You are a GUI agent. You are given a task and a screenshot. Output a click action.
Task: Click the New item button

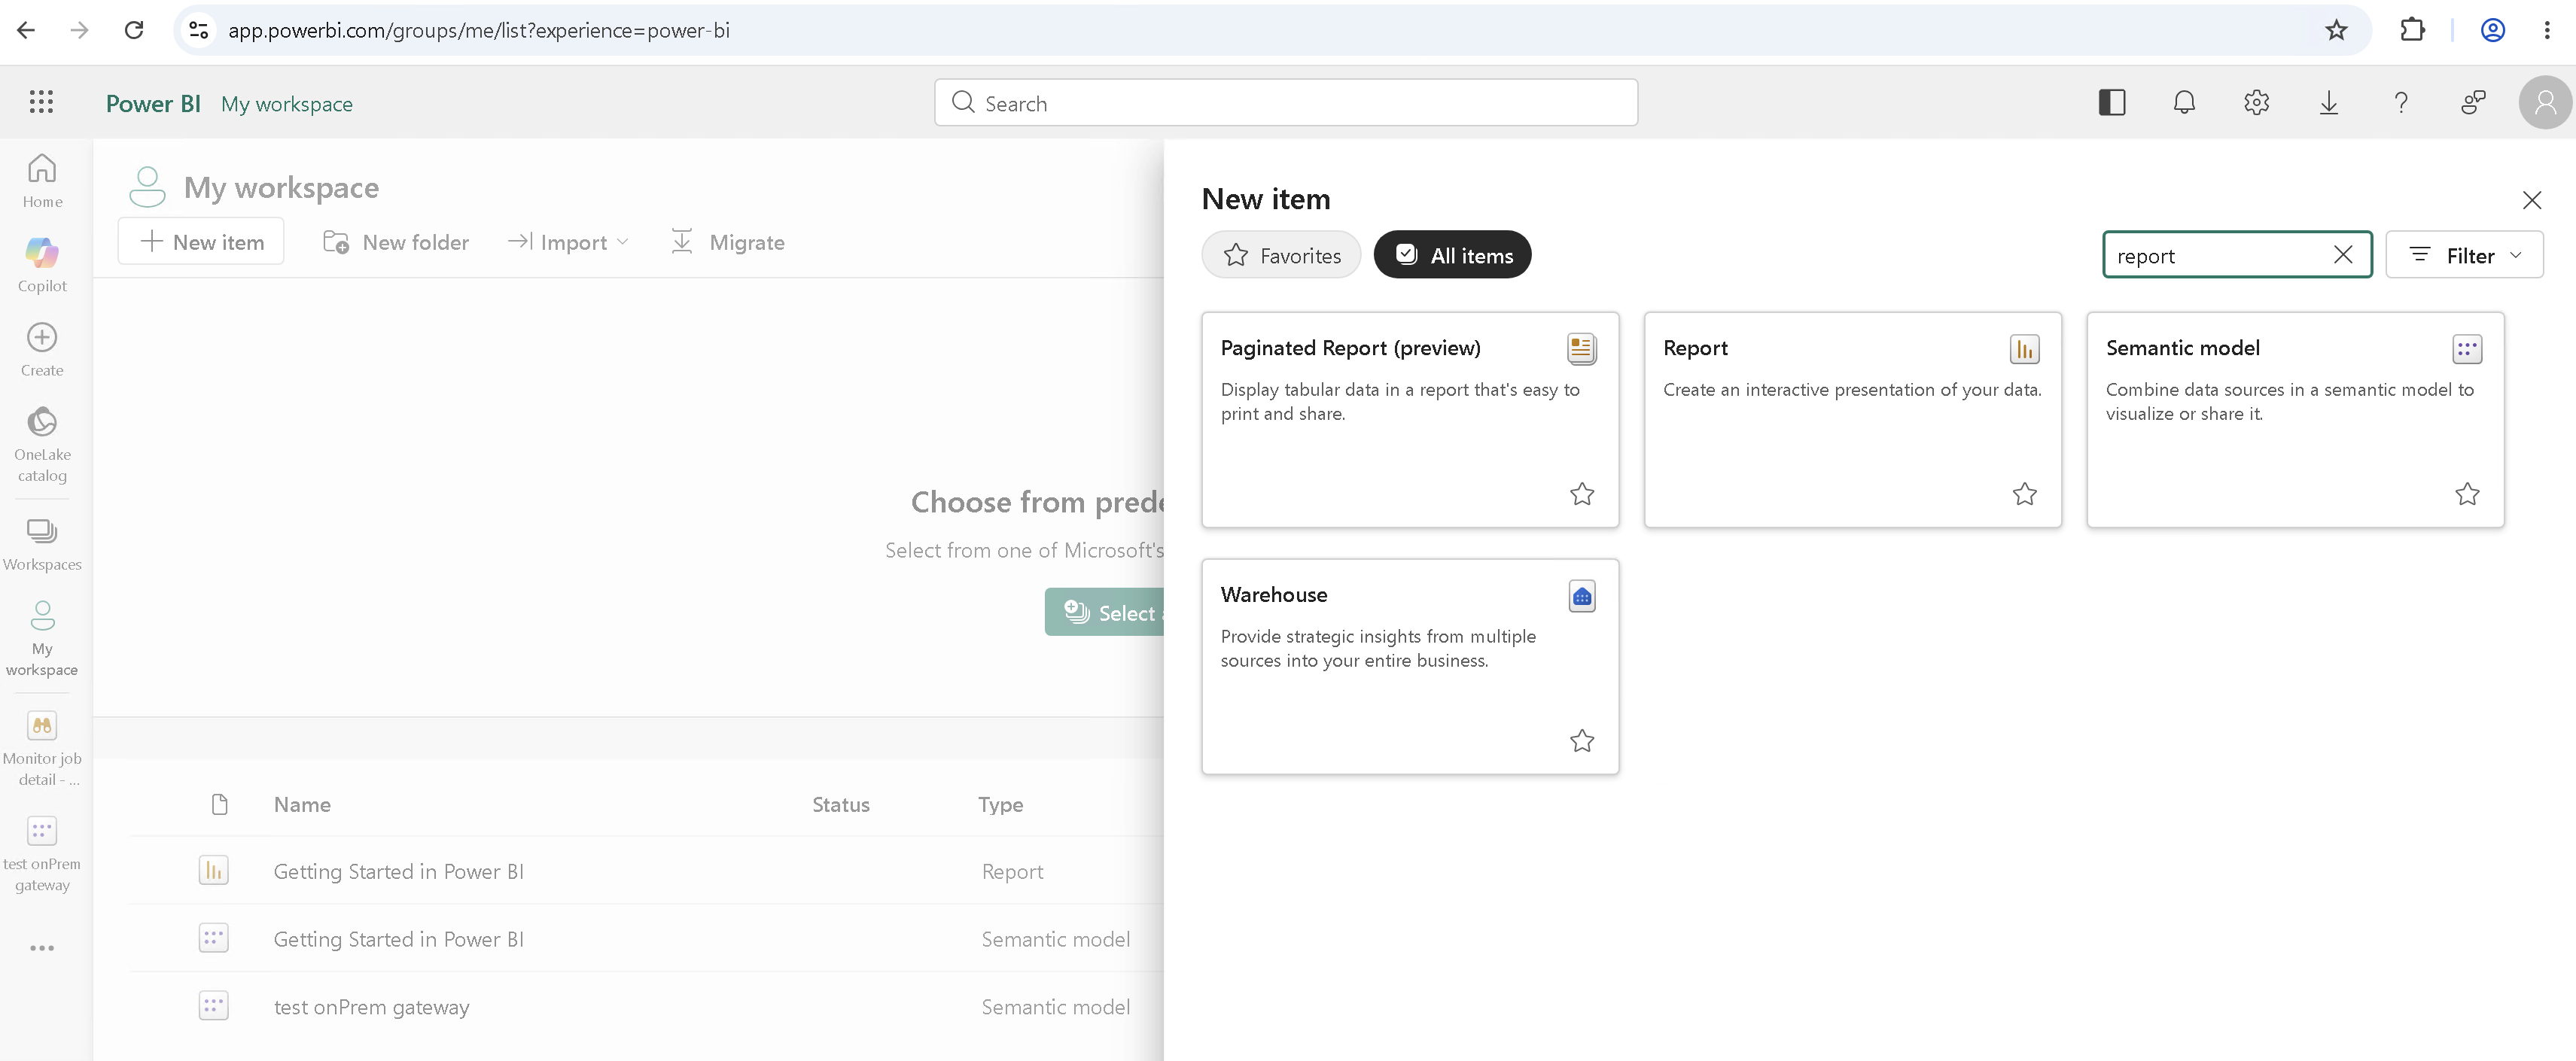click(x=201, y=242)
